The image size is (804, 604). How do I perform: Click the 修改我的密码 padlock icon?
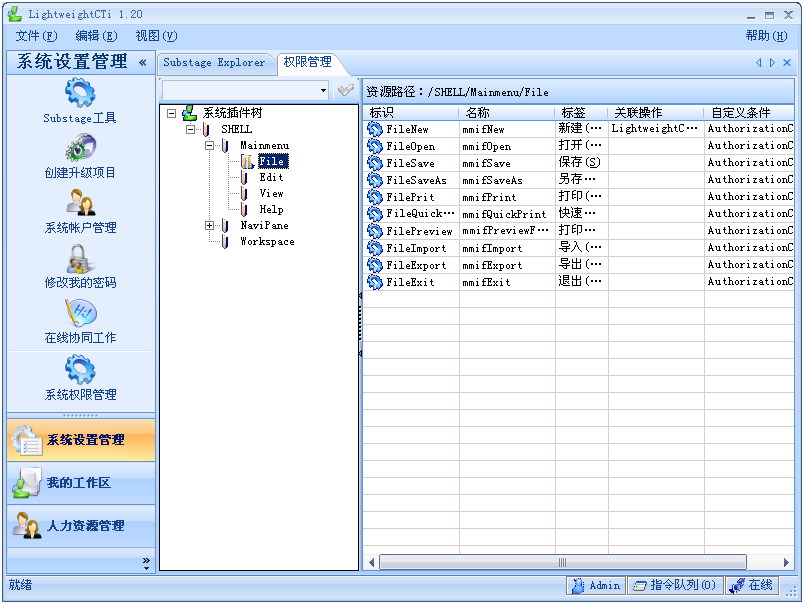(80, 258)
